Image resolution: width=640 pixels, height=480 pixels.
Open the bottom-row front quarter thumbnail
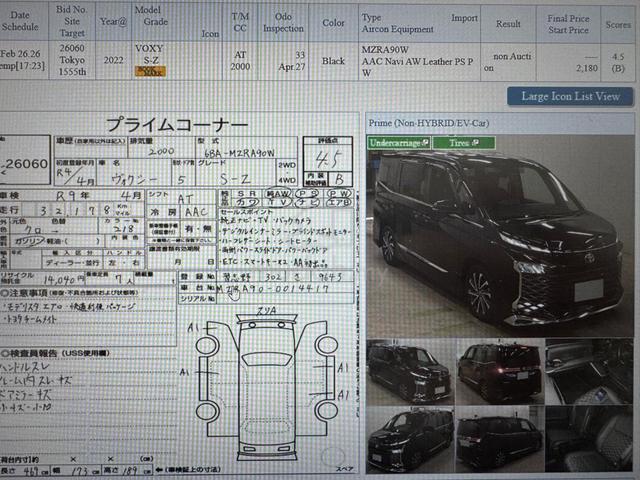click(410, 439)
